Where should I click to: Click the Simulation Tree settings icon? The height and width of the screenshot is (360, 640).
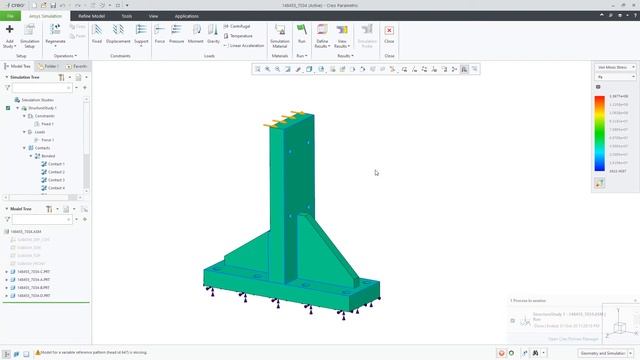pos(62,77)
